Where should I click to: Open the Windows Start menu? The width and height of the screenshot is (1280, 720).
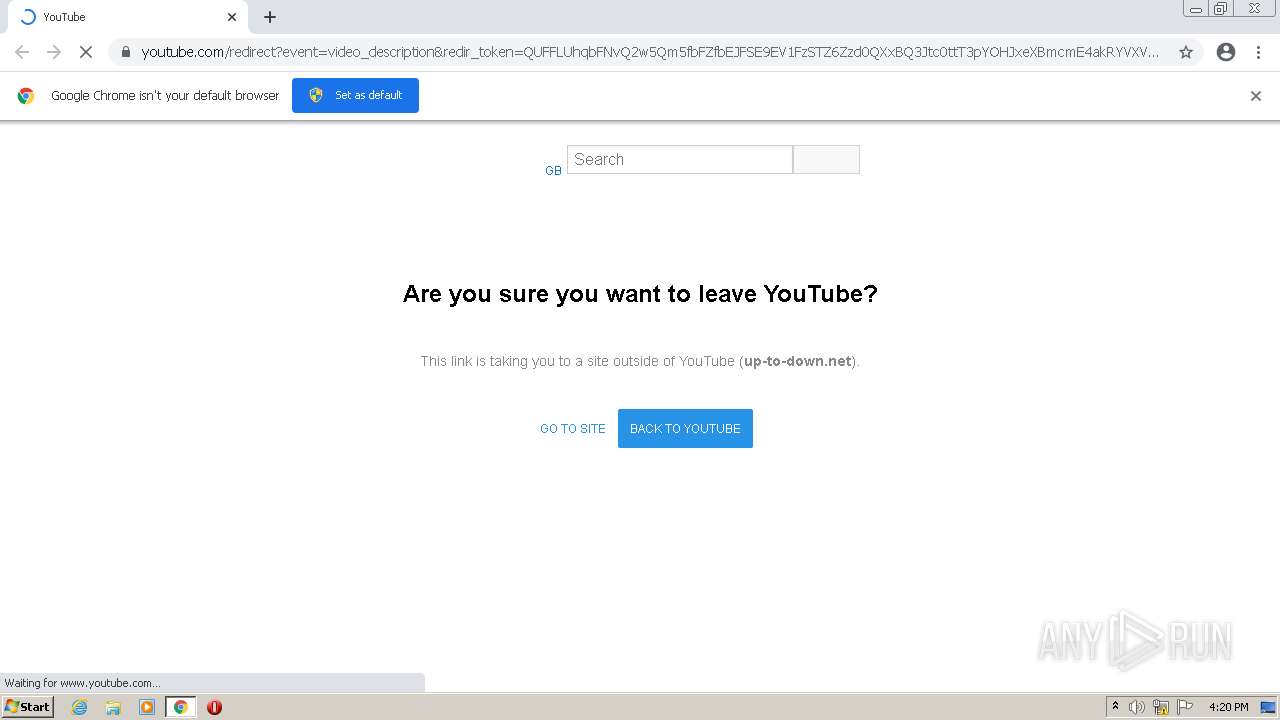coord(27,707)
